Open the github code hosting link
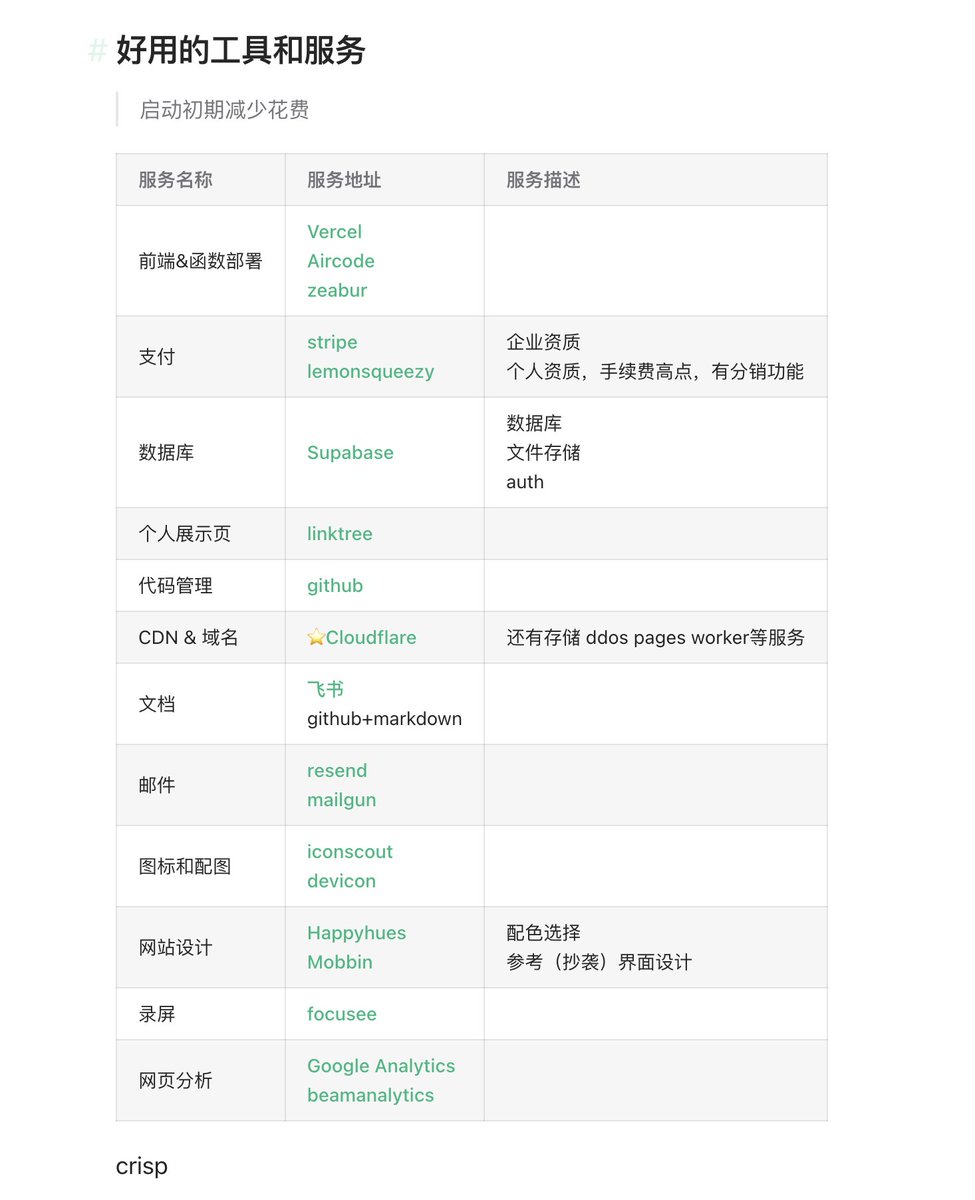 point(334,585)
